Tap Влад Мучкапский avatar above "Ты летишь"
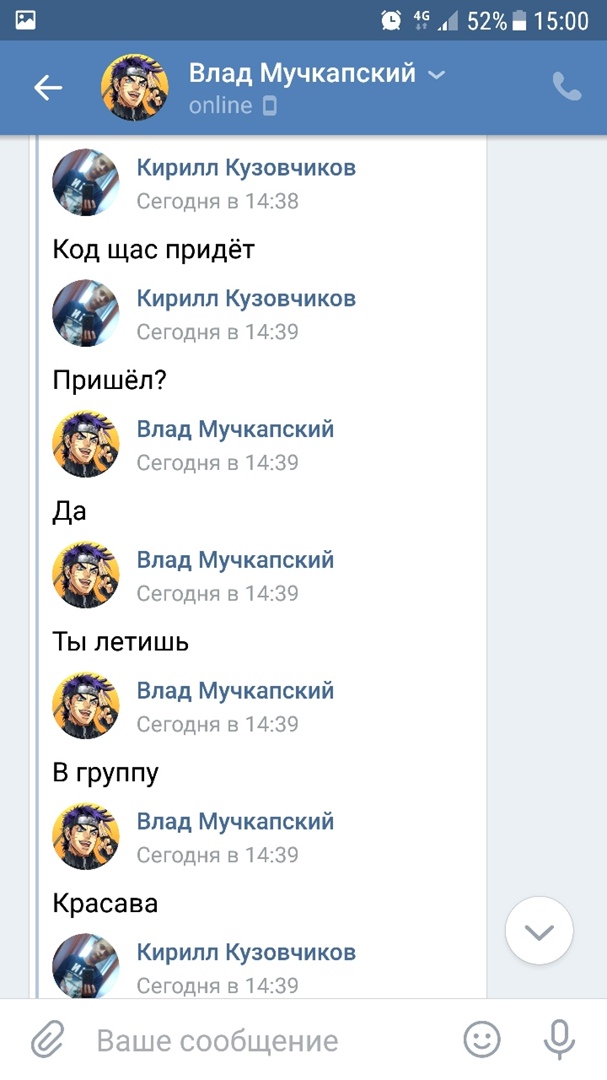 pos(86,575)
